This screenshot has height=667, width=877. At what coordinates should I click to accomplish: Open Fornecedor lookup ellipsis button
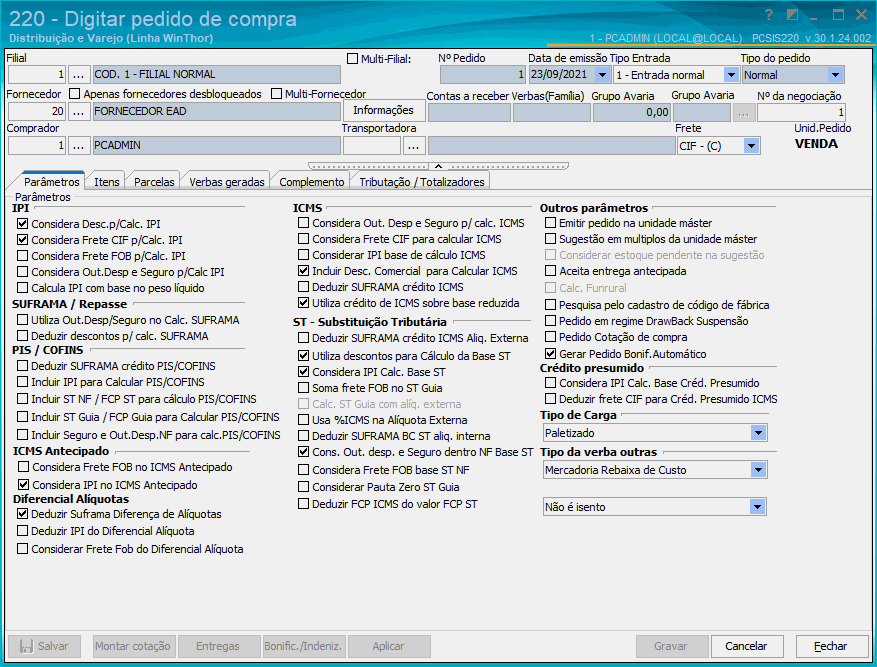(78, 111)
